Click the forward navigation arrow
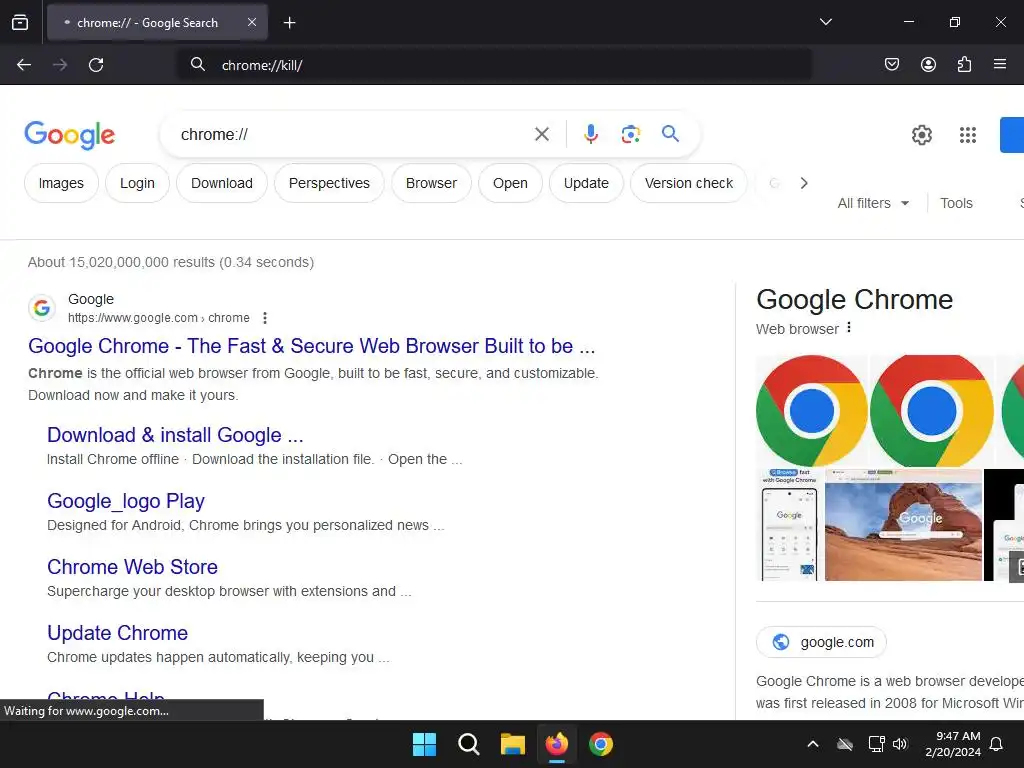1024x768 pixels. click(60, 65)
